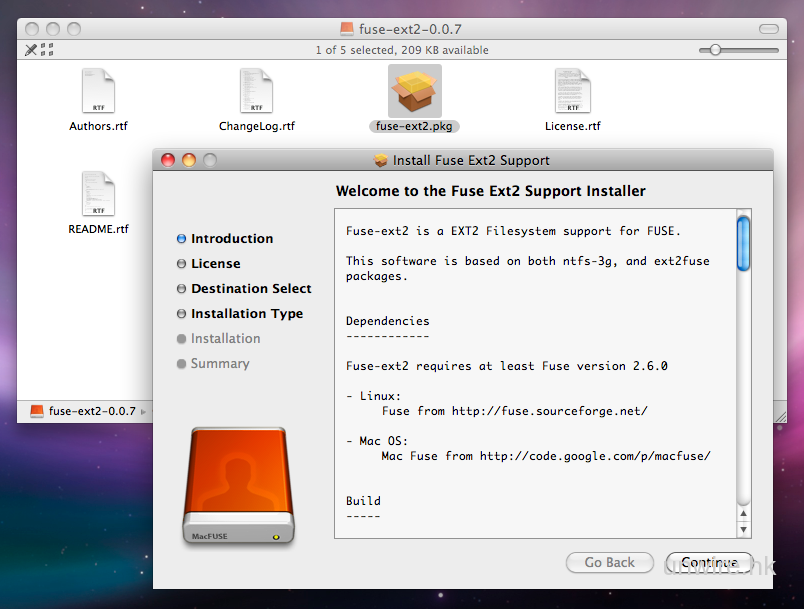Click the scroll down arrow in the readme pane
This screenshot has width=804, height=609.
tap(743, 529)
